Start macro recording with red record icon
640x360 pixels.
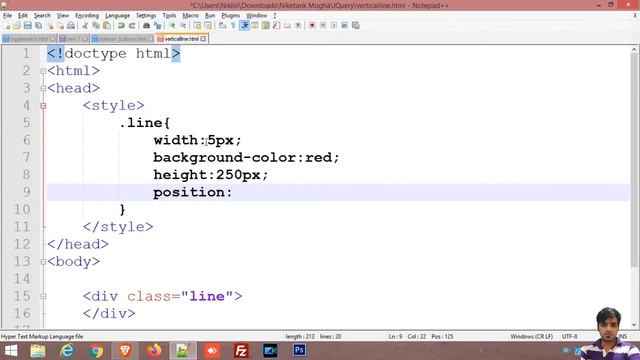pyautogui.click(x=312, y=26)
